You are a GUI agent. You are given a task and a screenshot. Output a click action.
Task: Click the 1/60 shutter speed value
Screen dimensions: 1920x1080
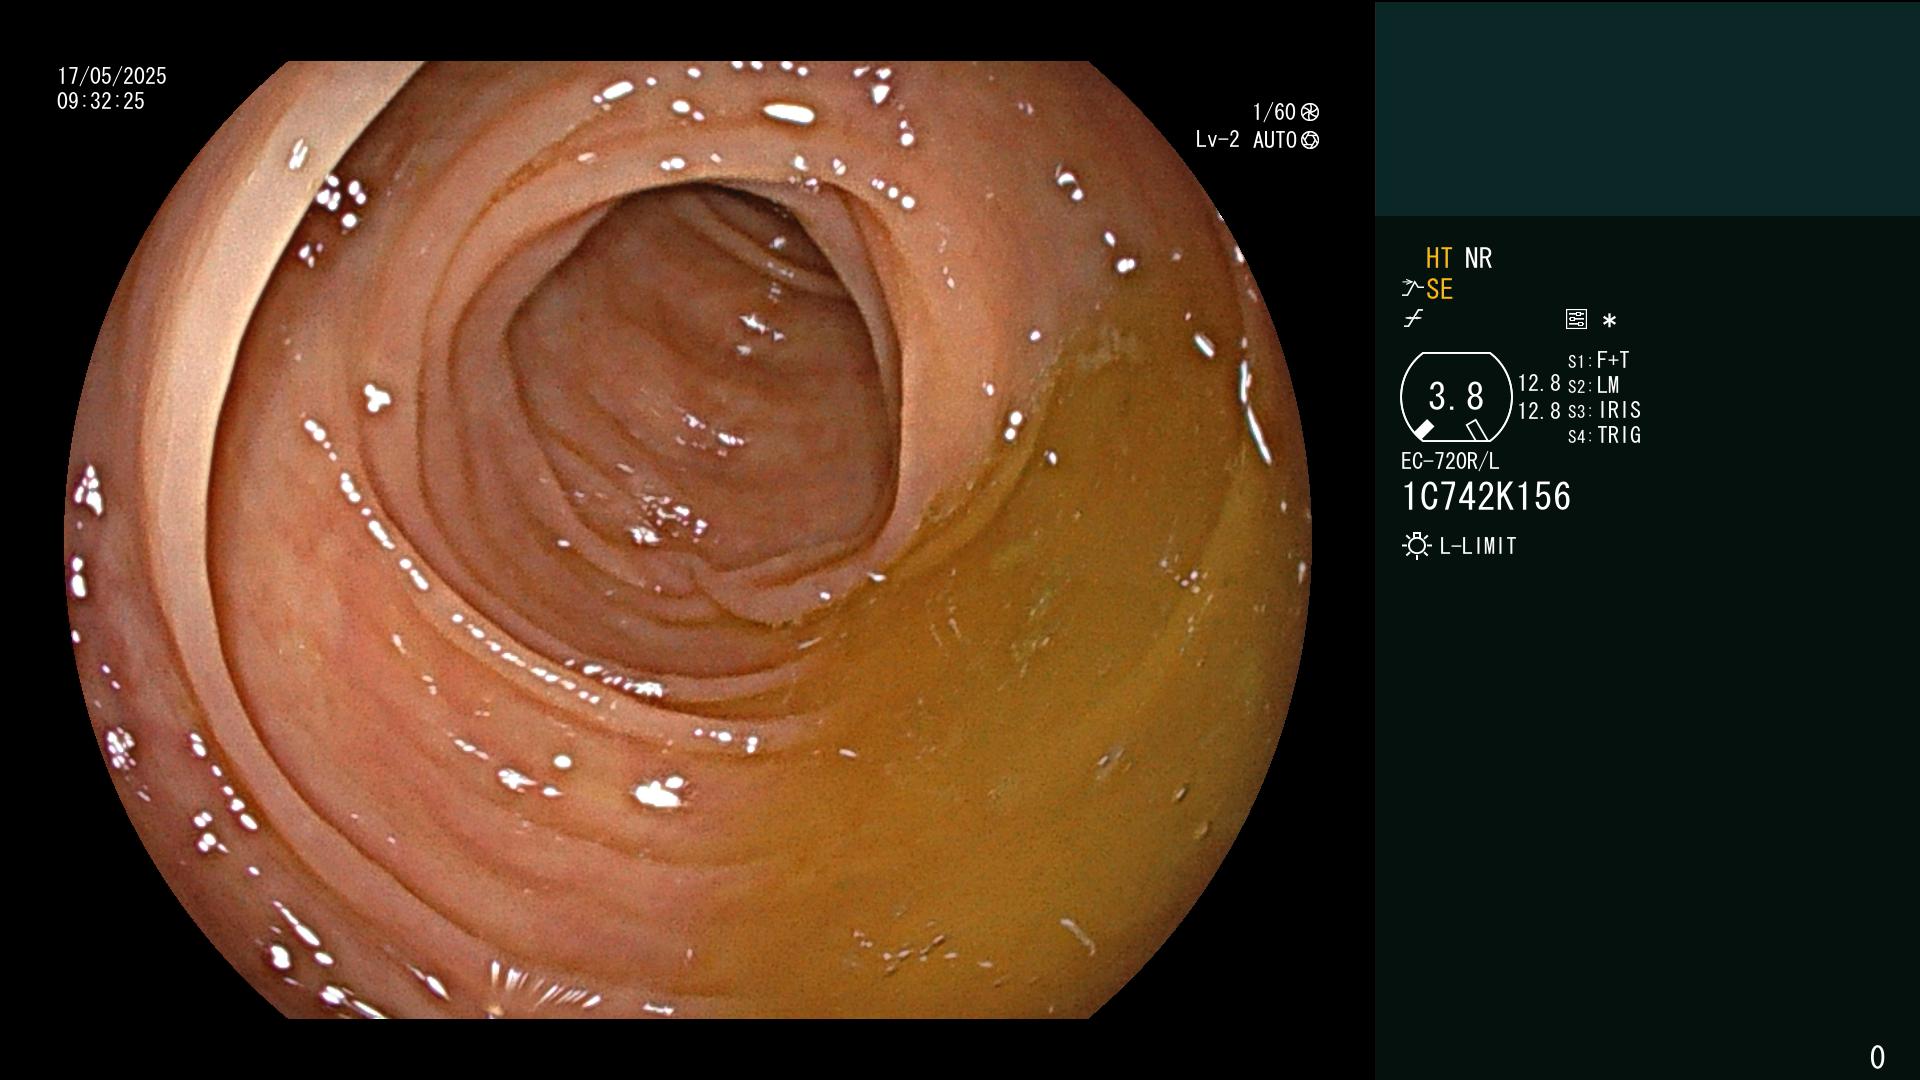point(1274,112)
